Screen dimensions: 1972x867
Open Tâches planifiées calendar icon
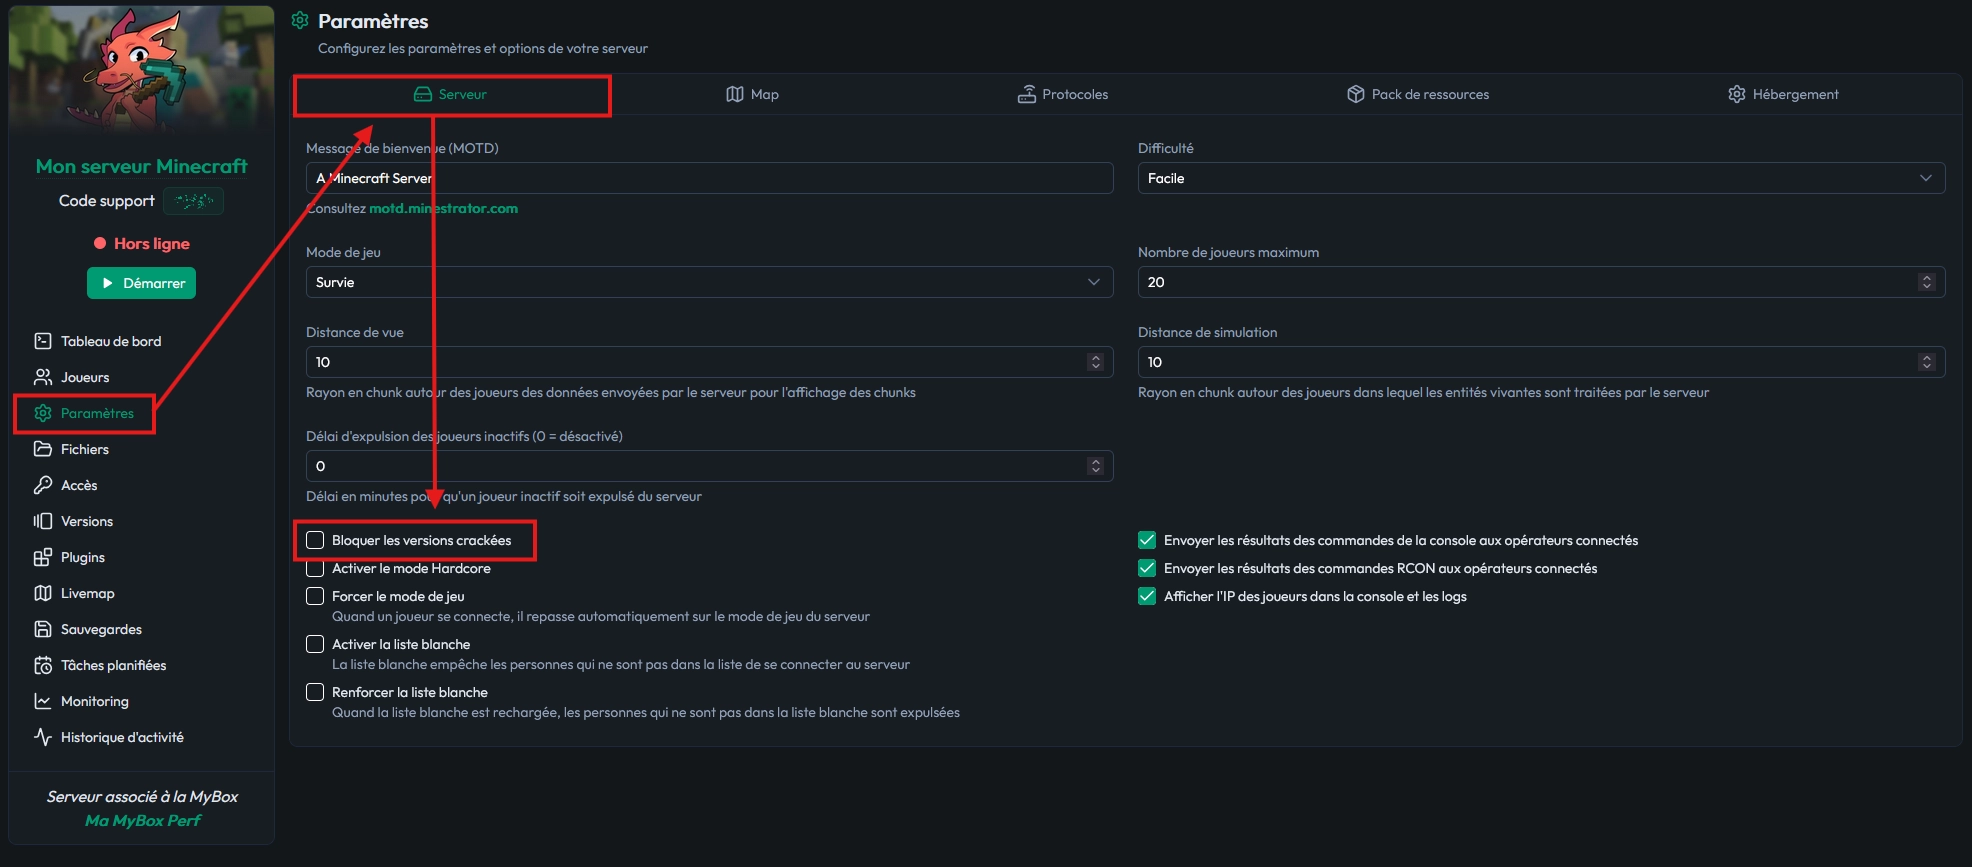pyautogui.click(x=43, y=665)
